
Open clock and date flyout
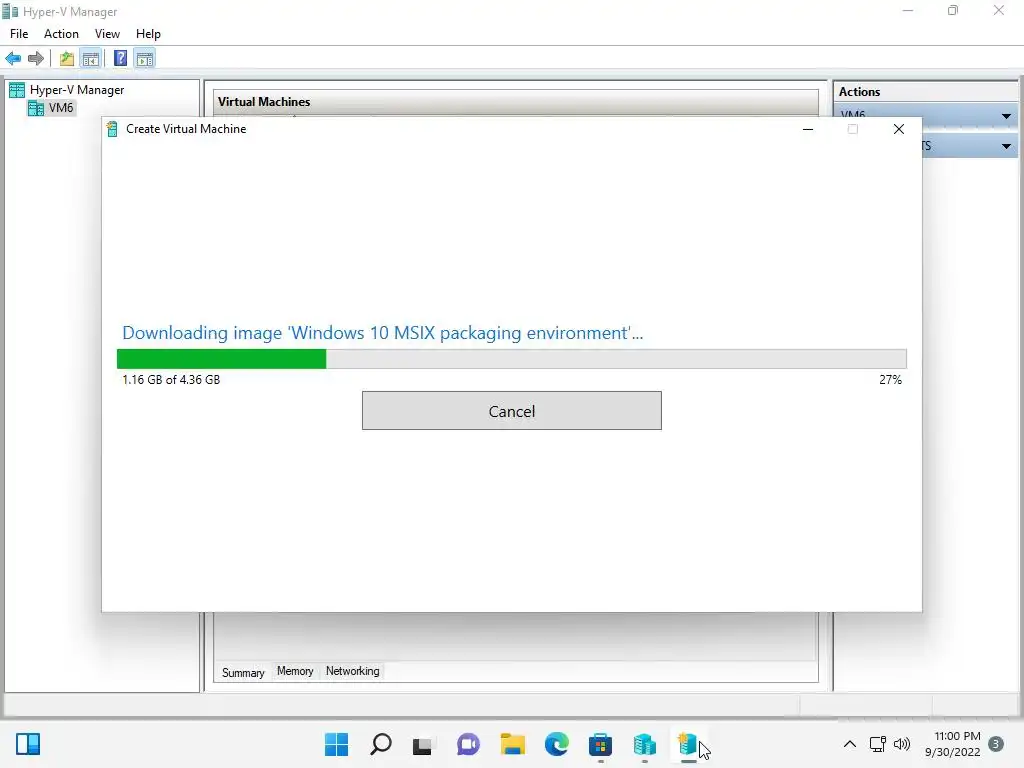(x=952, y=744)
